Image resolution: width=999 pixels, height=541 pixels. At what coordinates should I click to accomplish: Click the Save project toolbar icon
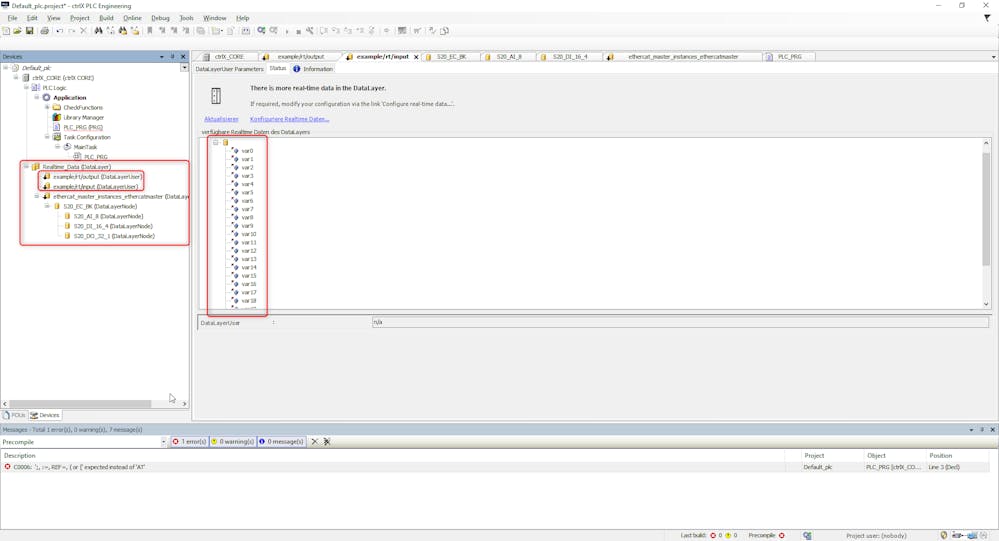point(30,31)
